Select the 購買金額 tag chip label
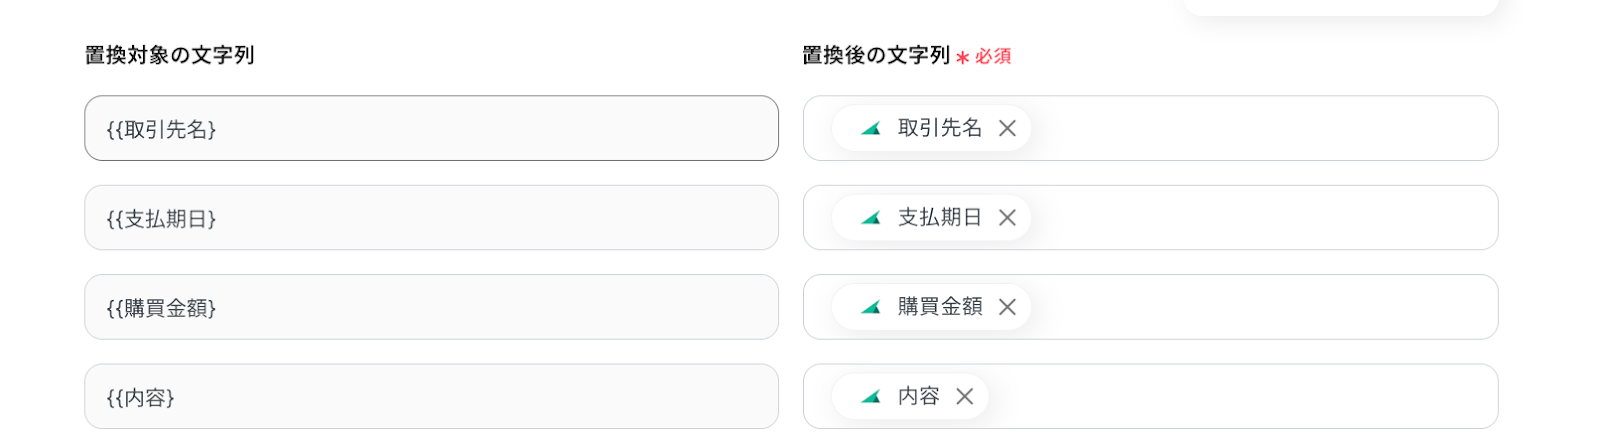 tap(940, 307)
